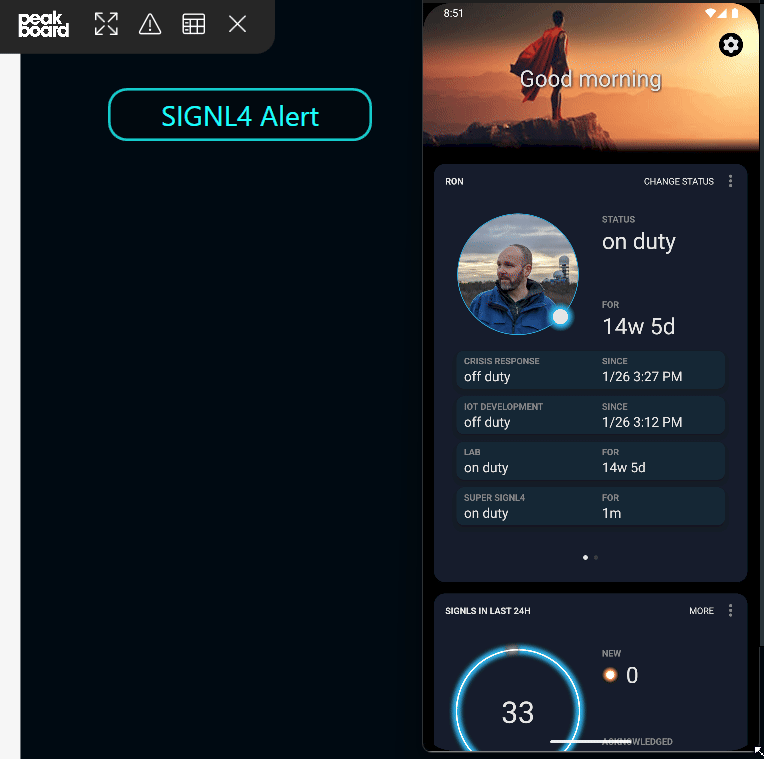Tap '1/26 3:12 PM' since value
The image size is (764, 759).
tap(642, 422)
